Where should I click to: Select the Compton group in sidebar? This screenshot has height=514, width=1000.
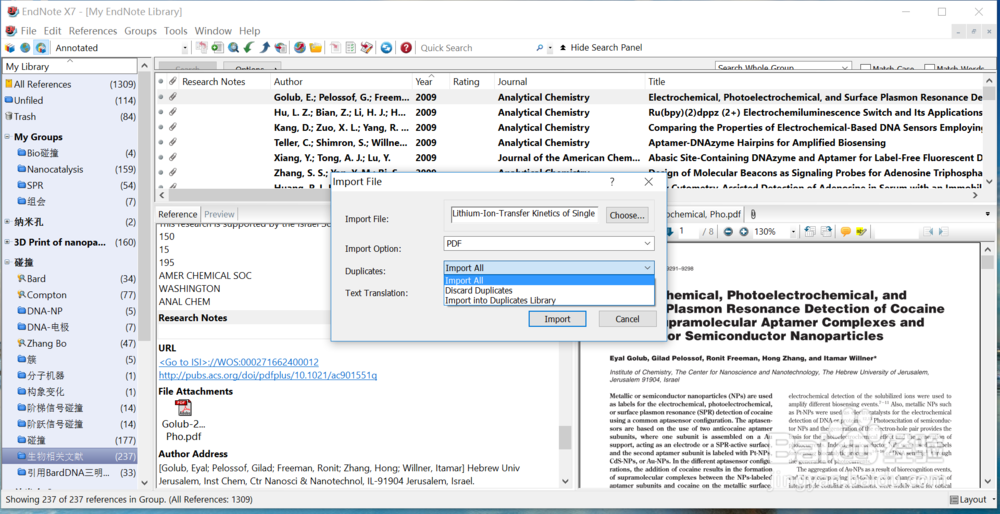[x=47, y=295]
